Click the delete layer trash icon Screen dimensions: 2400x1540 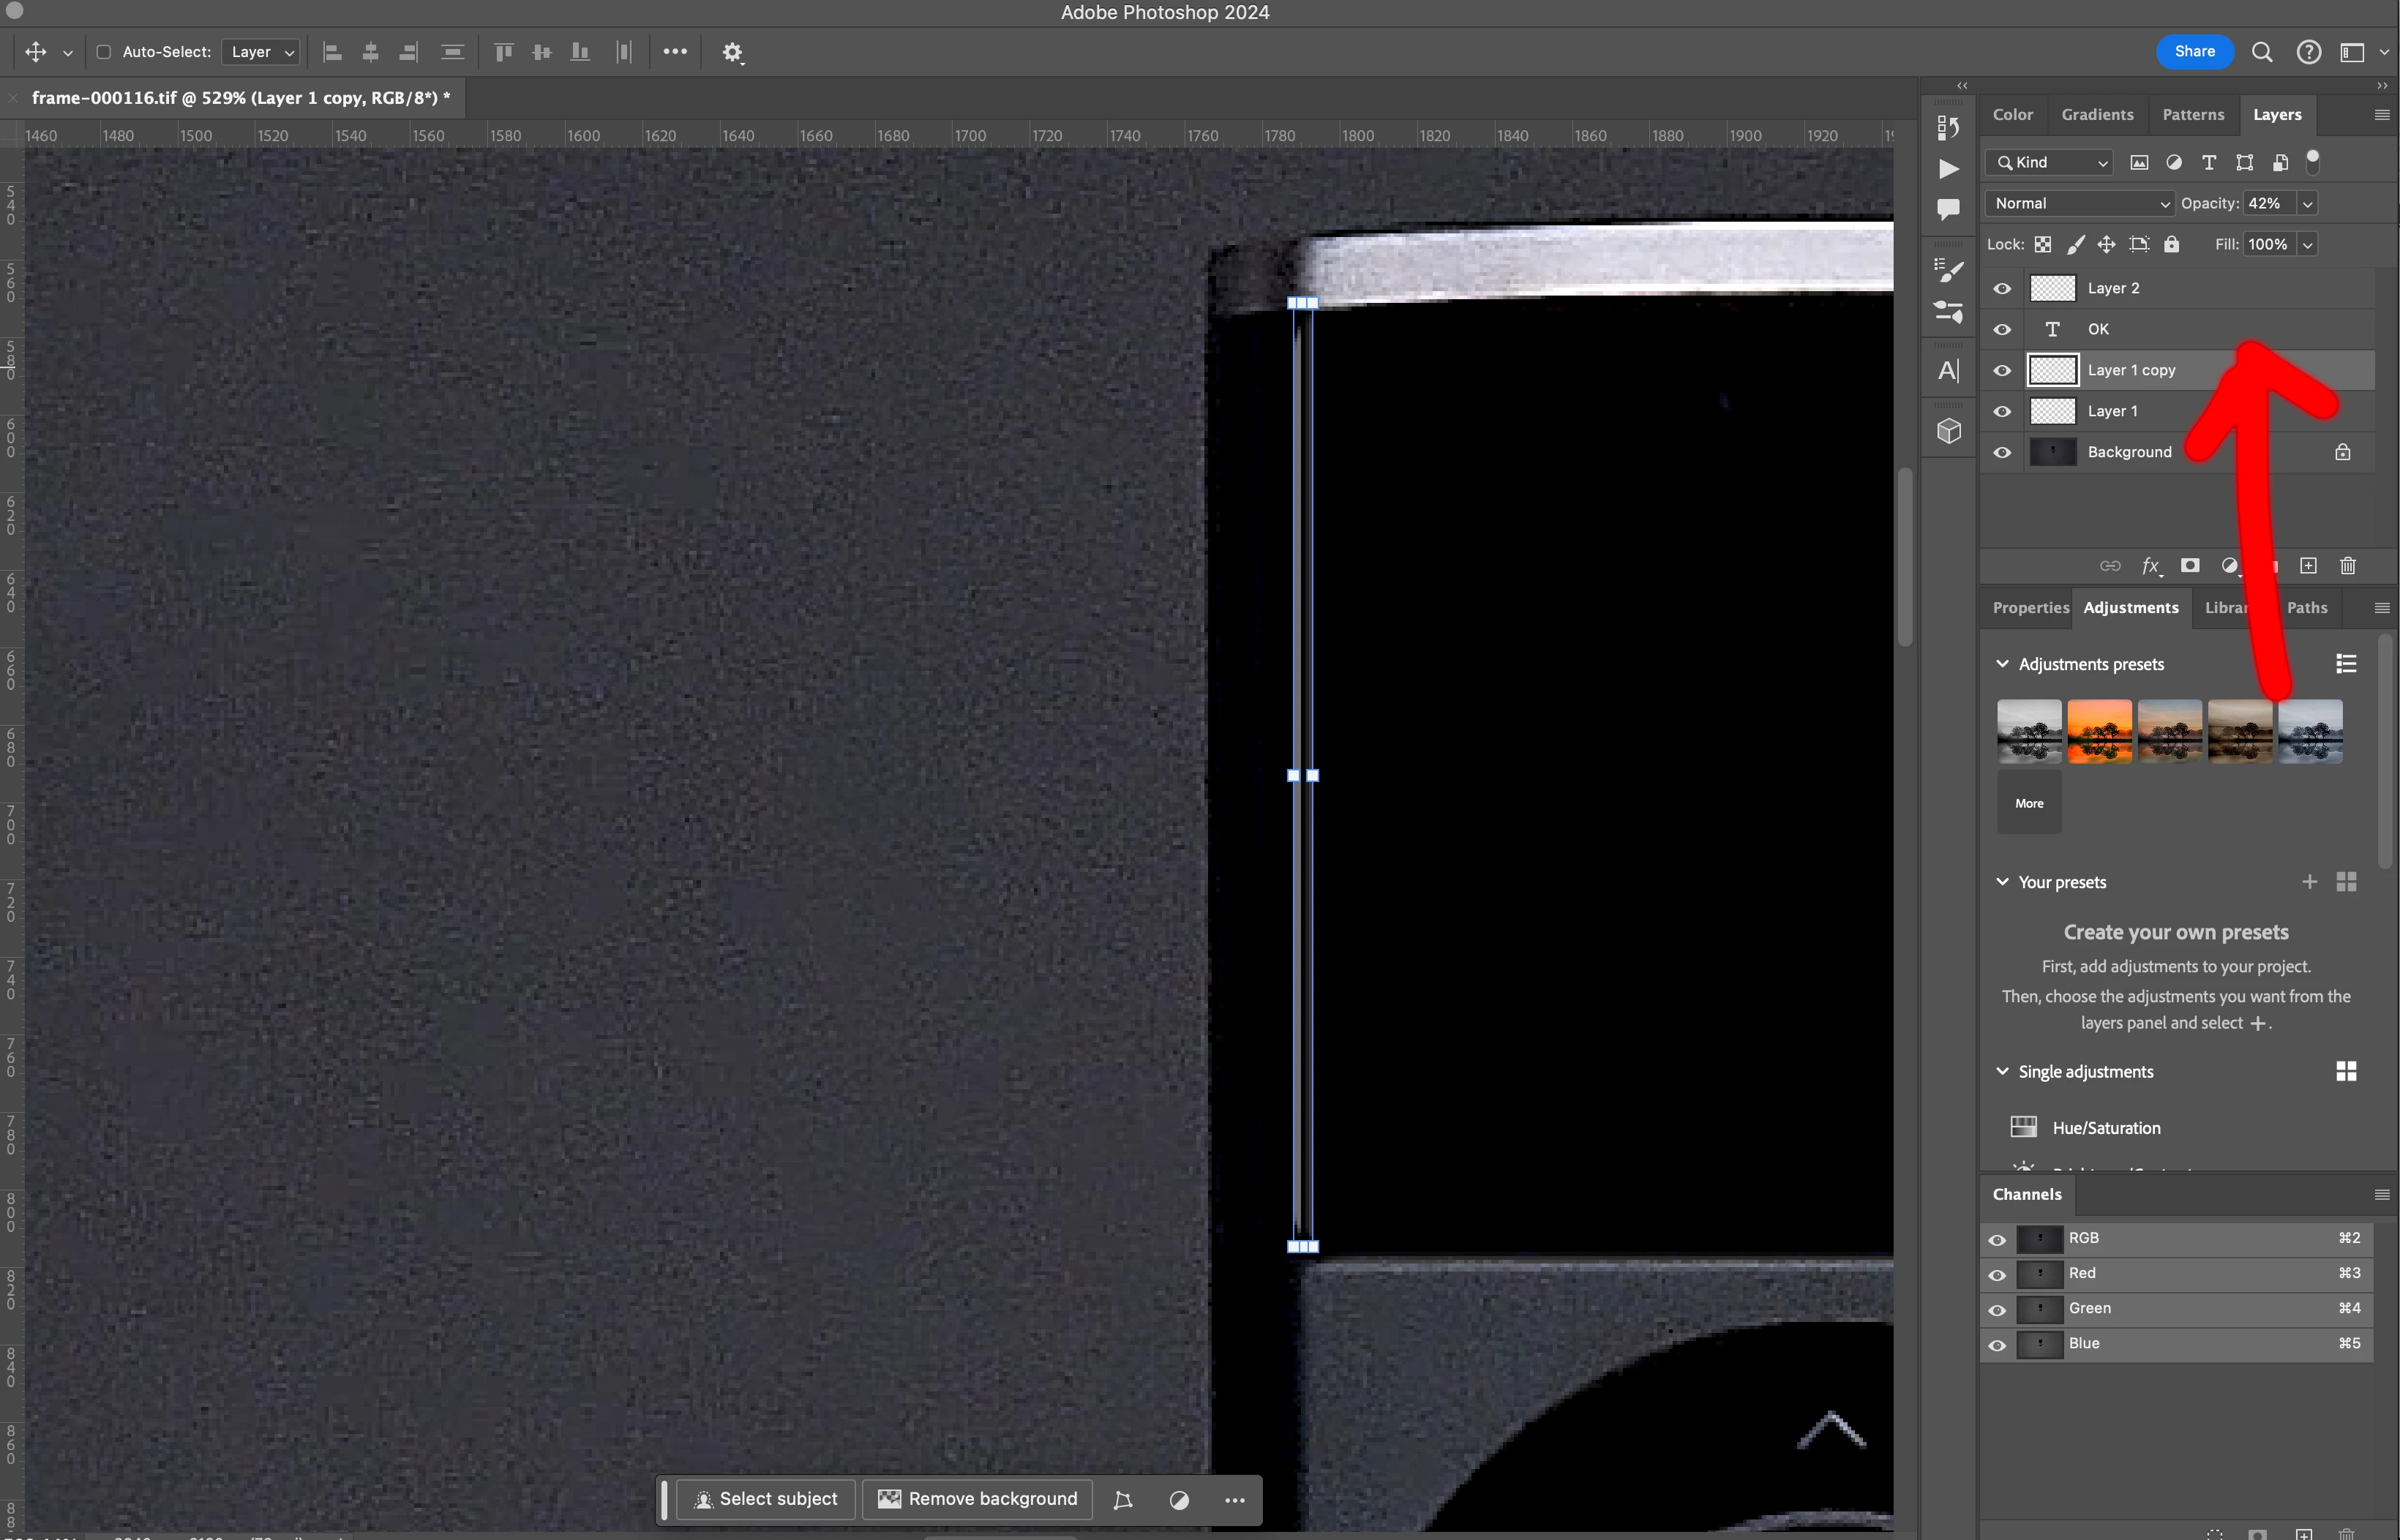(x=2347, y=566)
